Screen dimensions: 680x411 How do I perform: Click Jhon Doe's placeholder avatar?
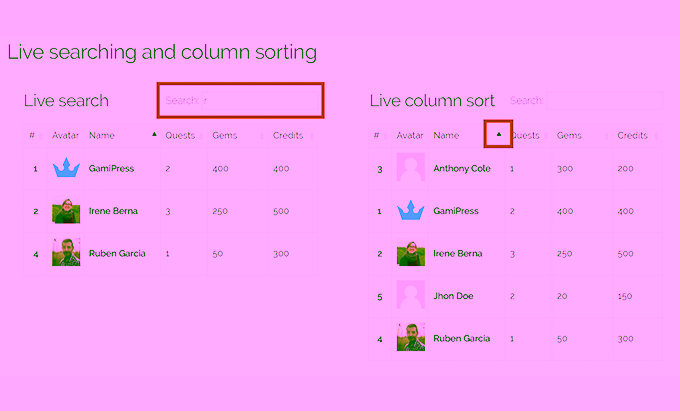coord(411,296)
